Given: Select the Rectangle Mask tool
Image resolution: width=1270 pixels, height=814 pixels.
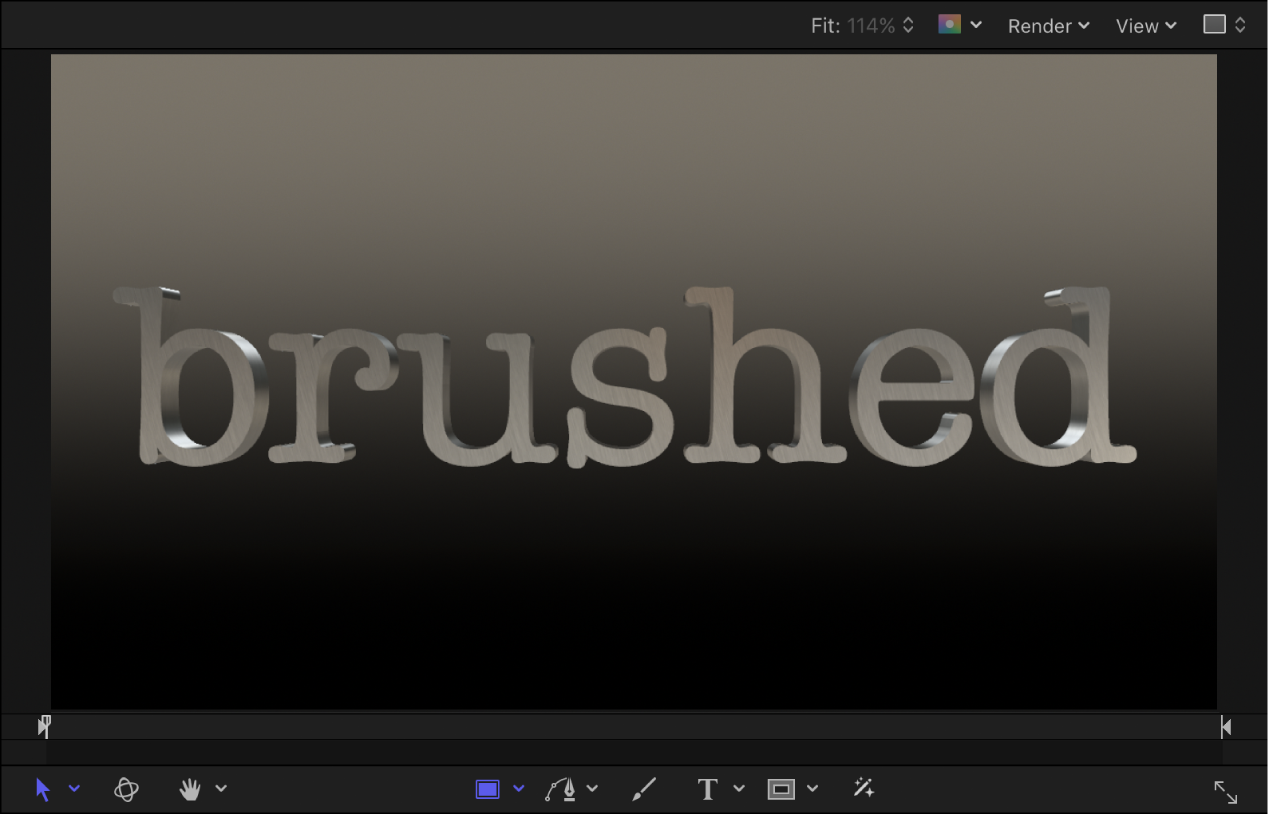Looking at the screenshot, I should pyautogui.click(x=781, y=789).
